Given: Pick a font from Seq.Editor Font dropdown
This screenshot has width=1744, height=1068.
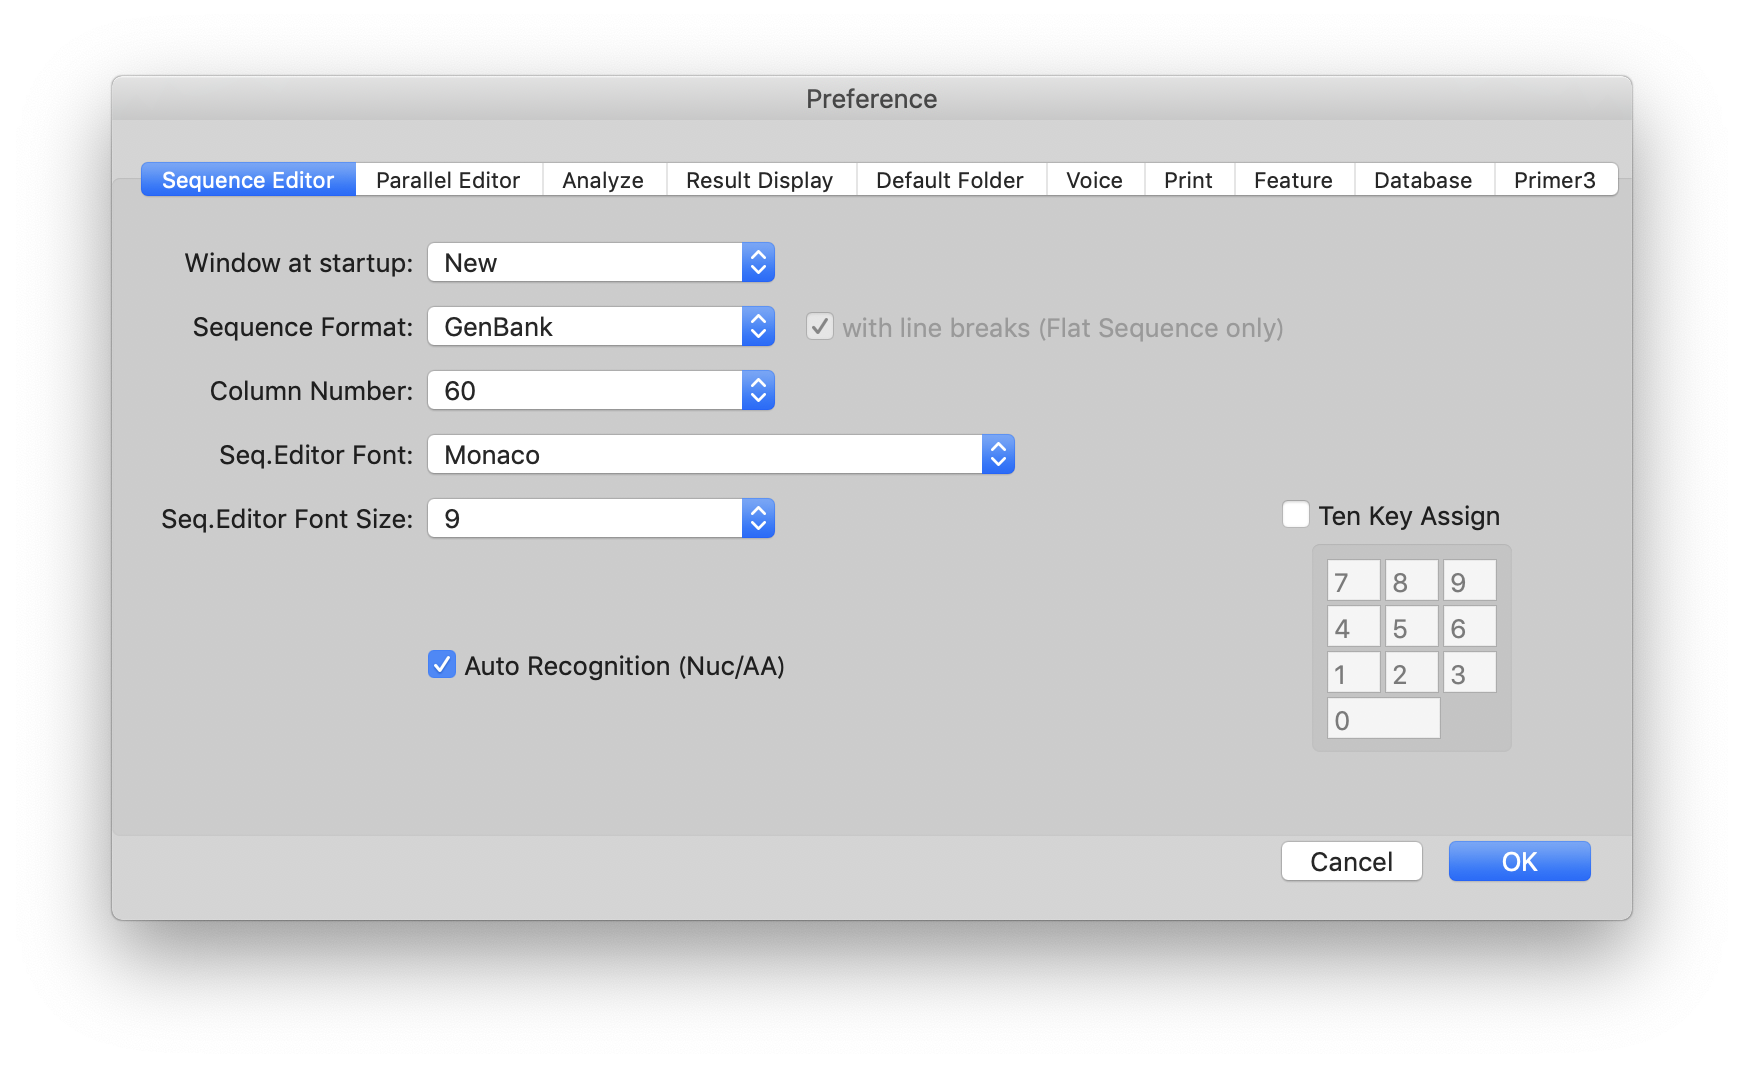Looking at the screenshot, I should click(x=720, y=455).
